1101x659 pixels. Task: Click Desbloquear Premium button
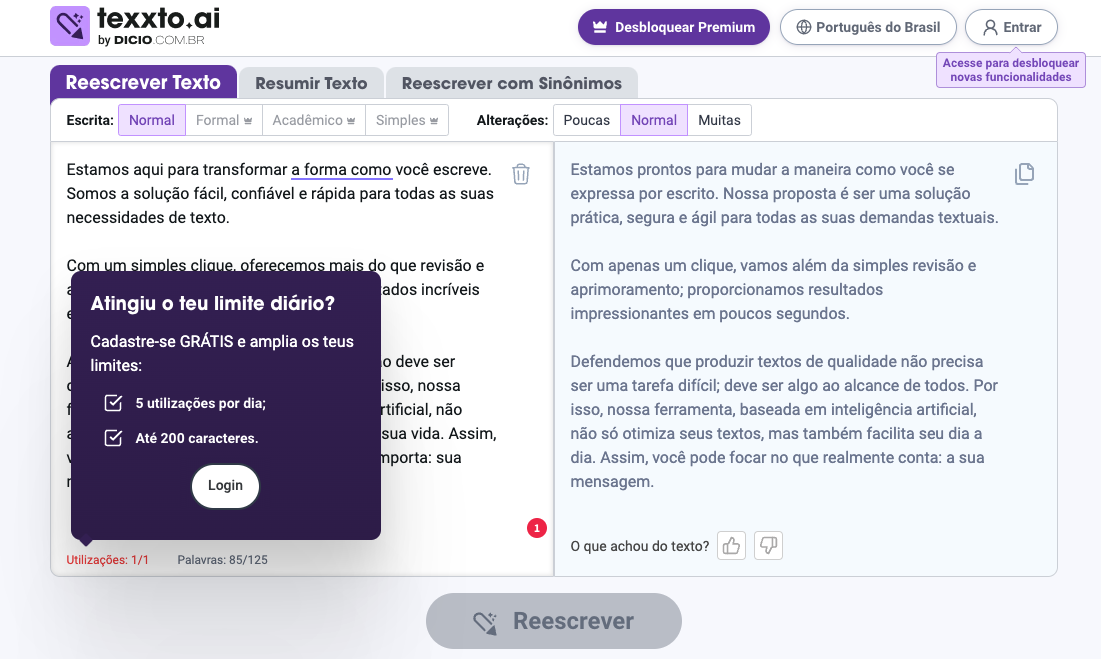(673, 27)
